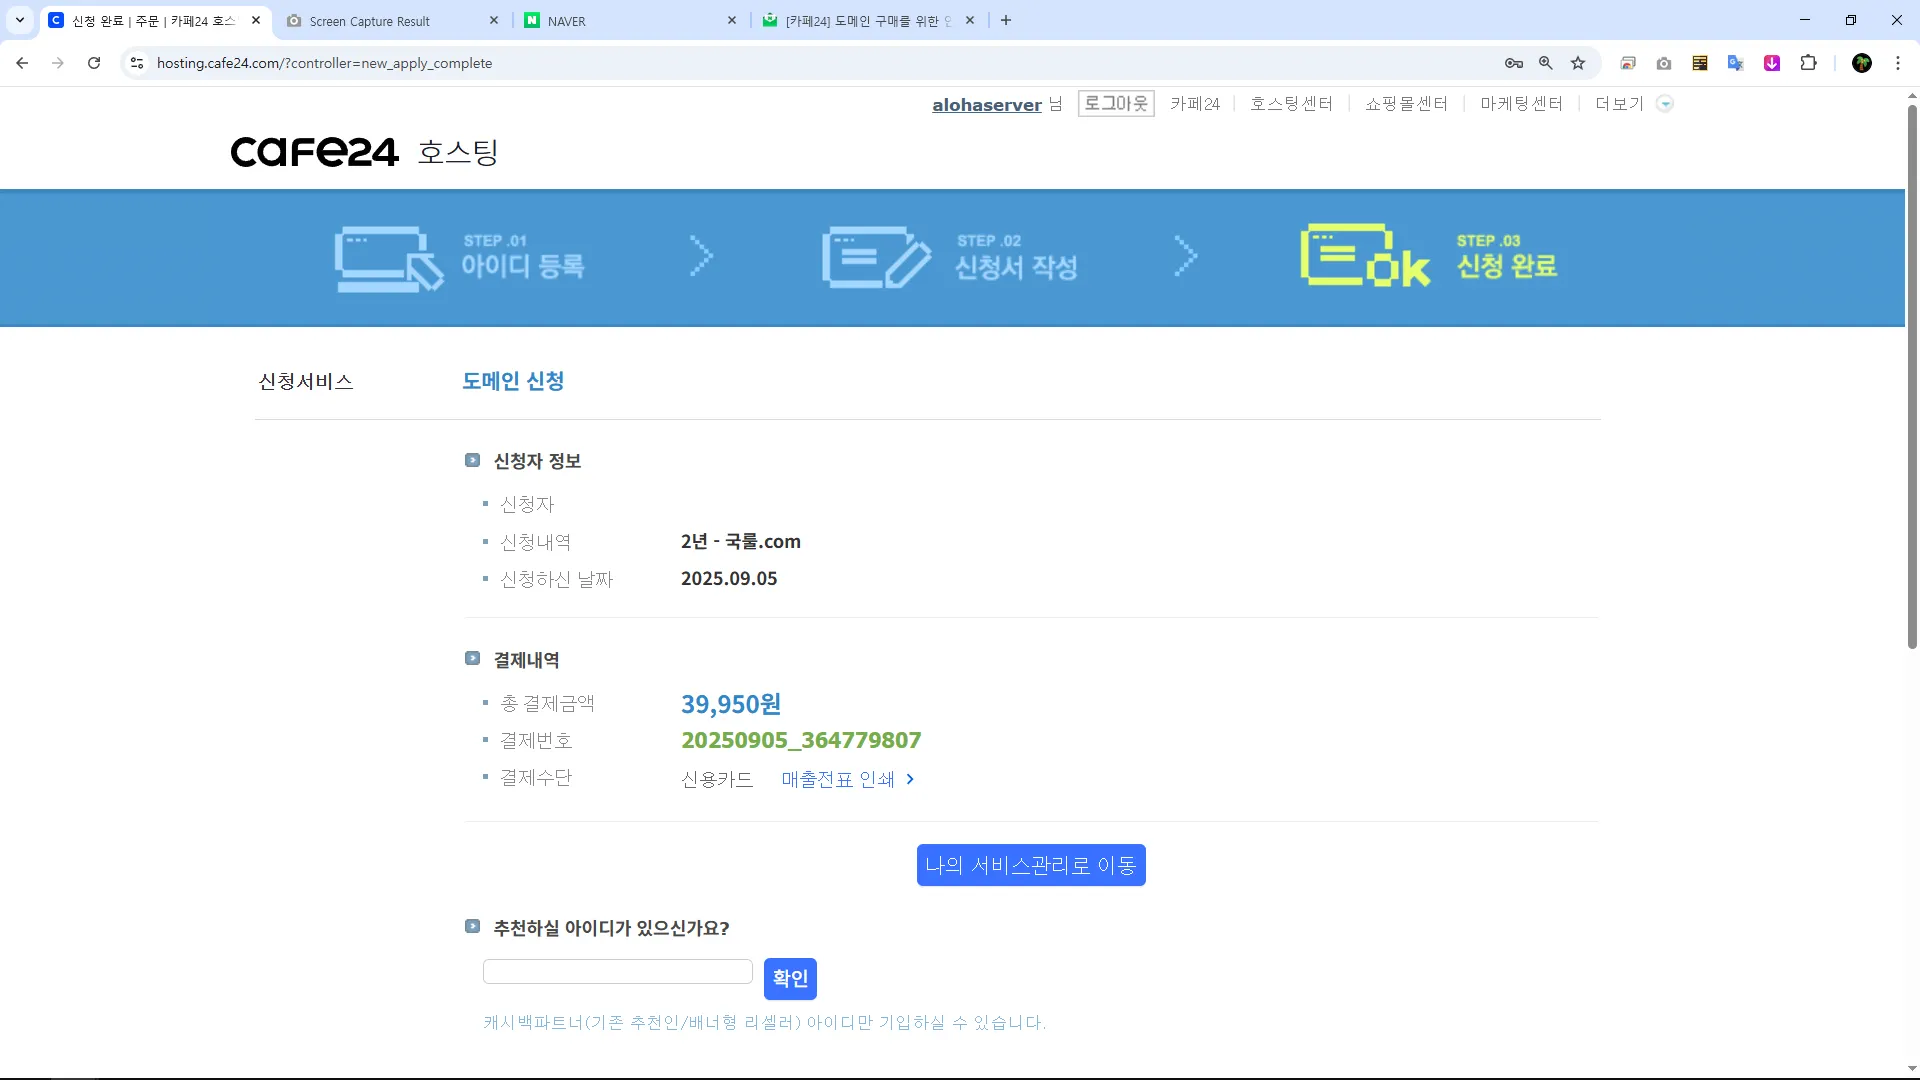Open the password manager key icon
Image resolution: width=1920 pixels, height=1080 pixels.
point(1513,63)
